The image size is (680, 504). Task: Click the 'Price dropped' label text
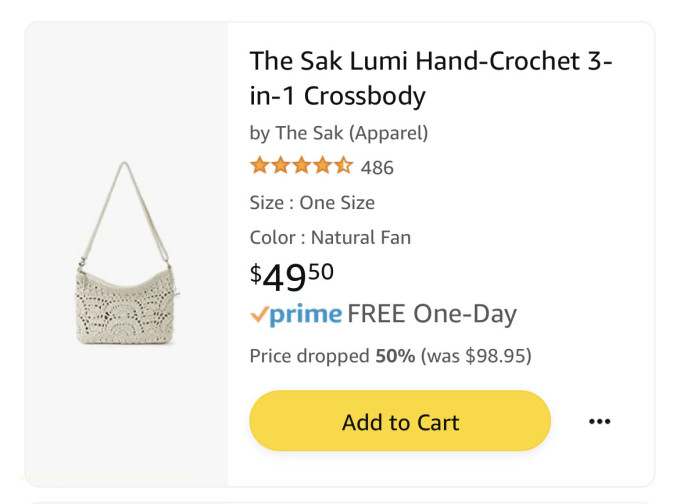(x=309, y=356)
